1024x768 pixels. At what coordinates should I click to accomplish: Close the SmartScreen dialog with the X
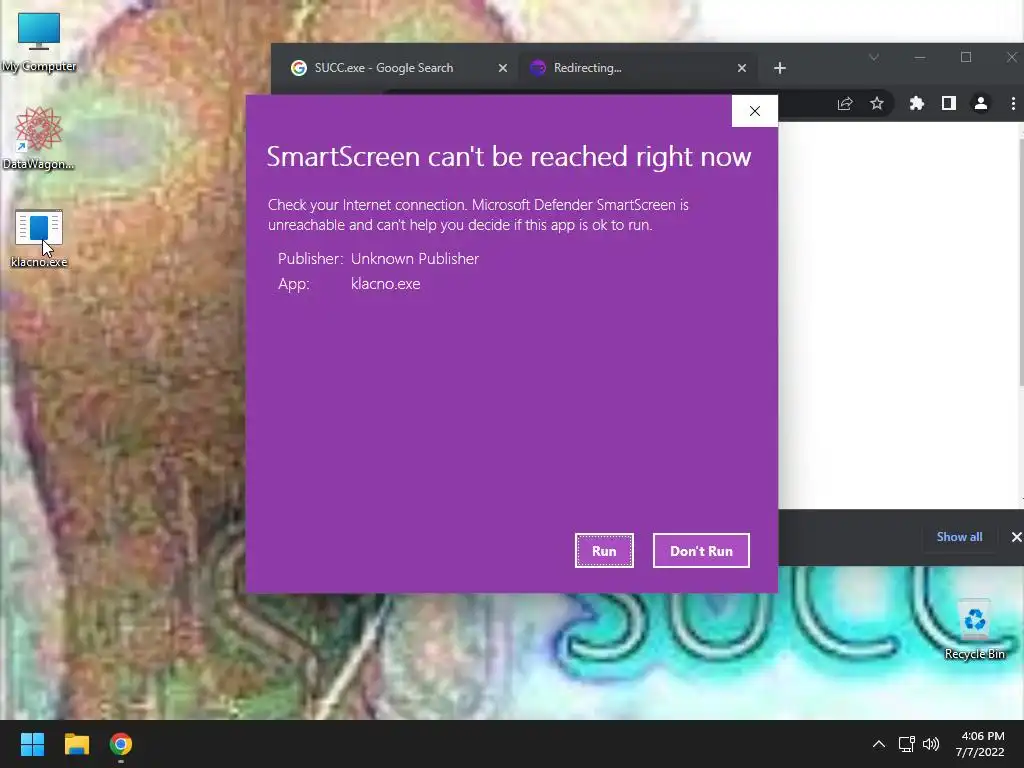(755, 111)
